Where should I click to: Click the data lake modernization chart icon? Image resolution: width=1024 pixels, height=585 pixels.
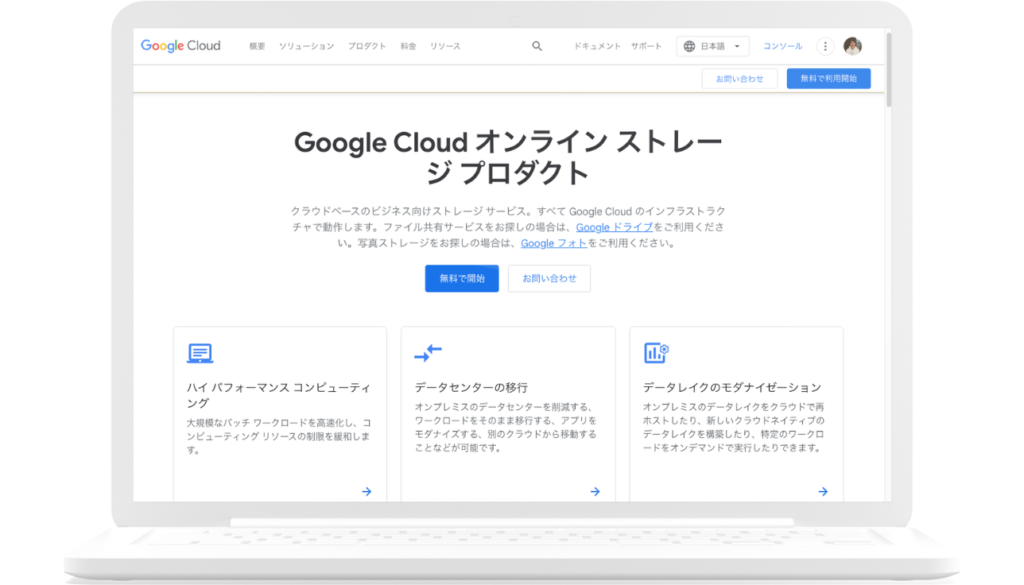[656, 353]
